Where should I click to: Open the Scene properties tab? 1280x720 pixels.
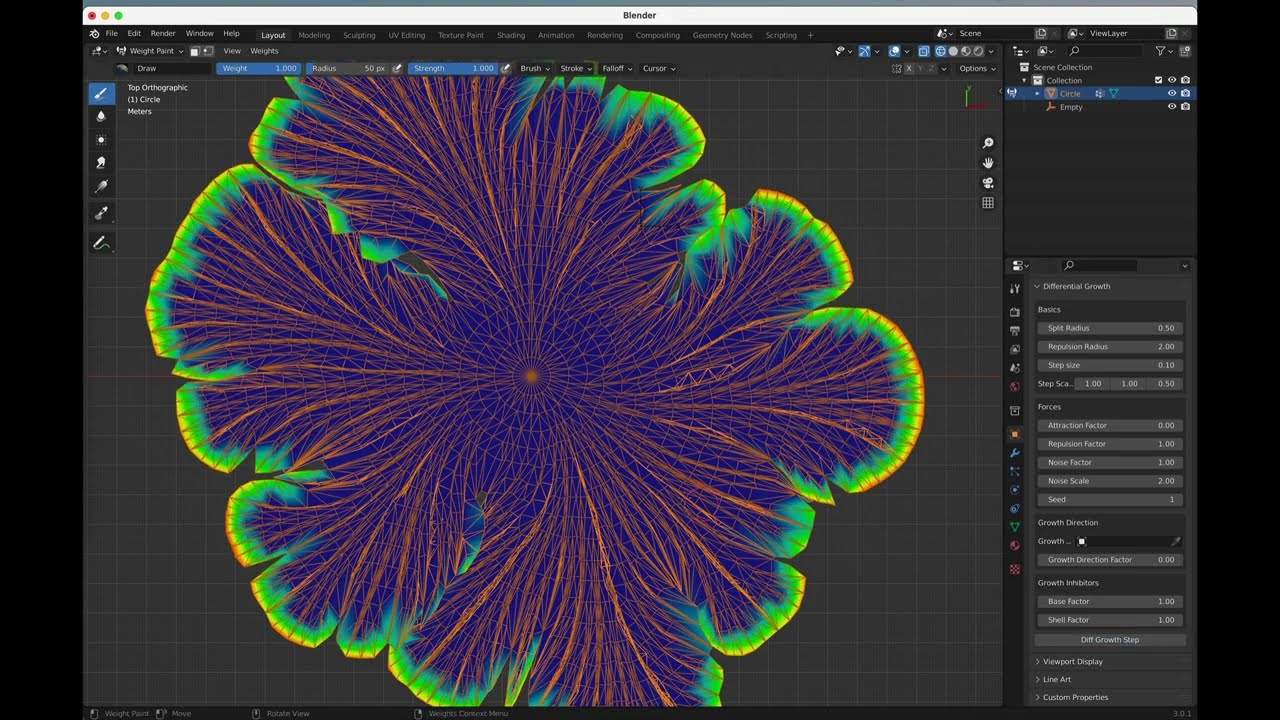click(1015, 368)
